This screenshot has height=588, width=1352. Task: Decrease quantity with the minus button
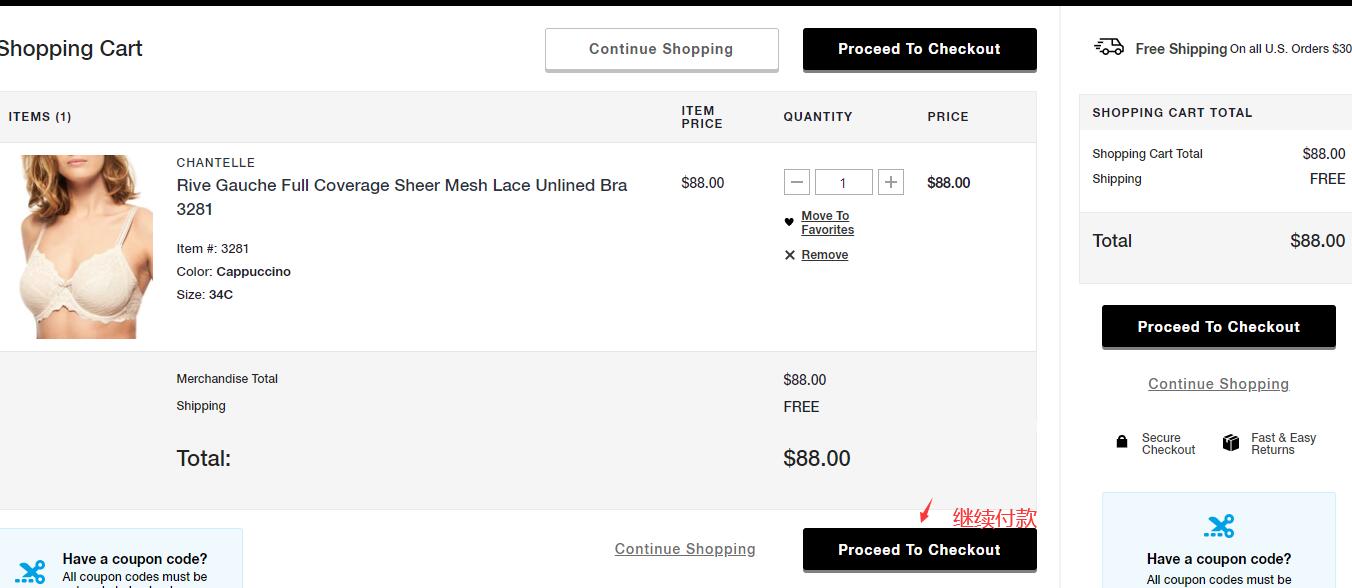click(x=797, y=182)
